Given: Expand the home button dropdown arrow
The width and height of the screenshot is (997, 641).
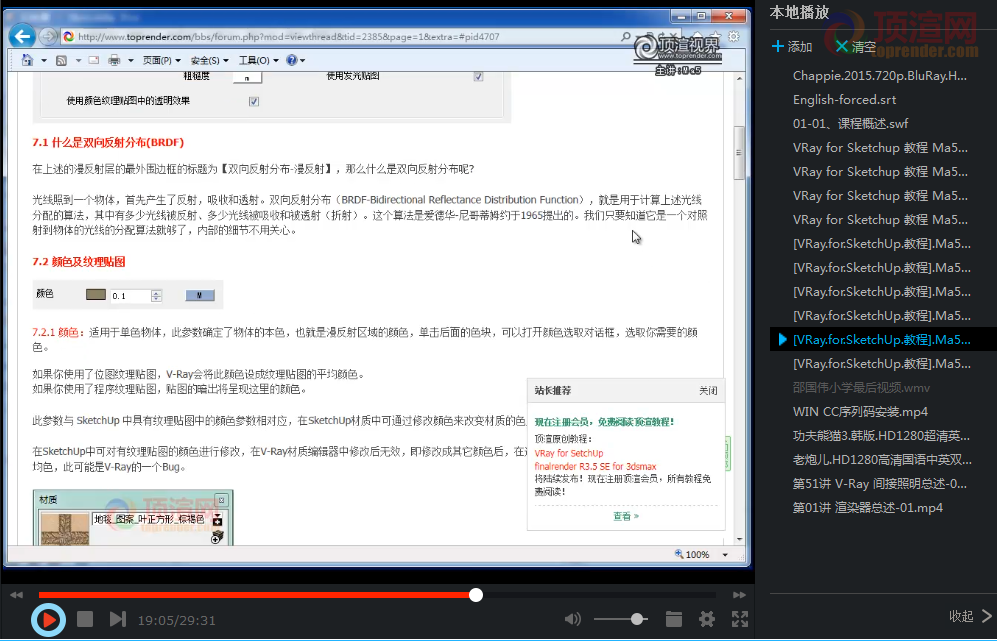Looking at the screenshot, I should 44,60.
